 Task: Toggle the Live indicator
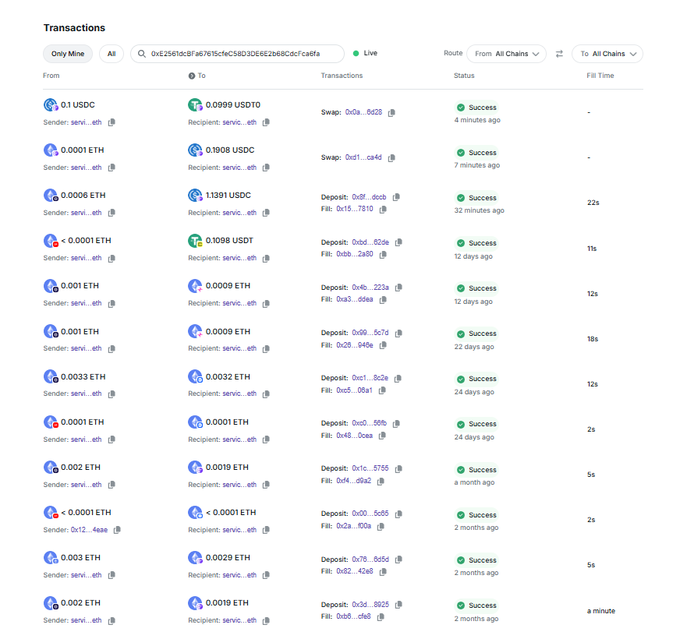point(365,53)
